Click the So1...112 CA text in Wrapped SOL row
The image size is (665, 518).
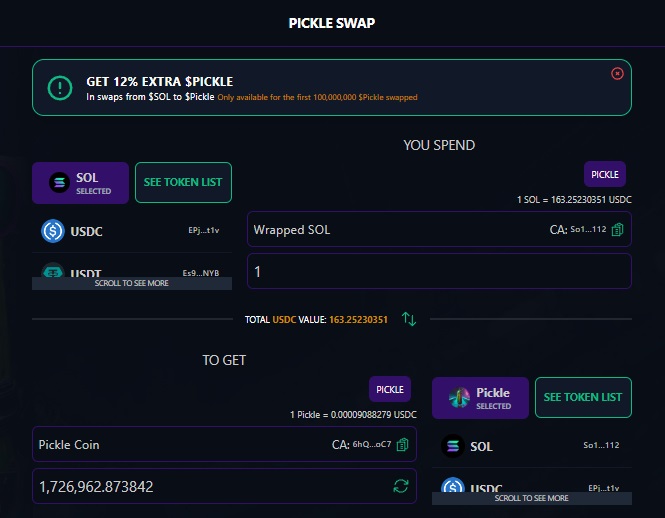tap(588, 230)
